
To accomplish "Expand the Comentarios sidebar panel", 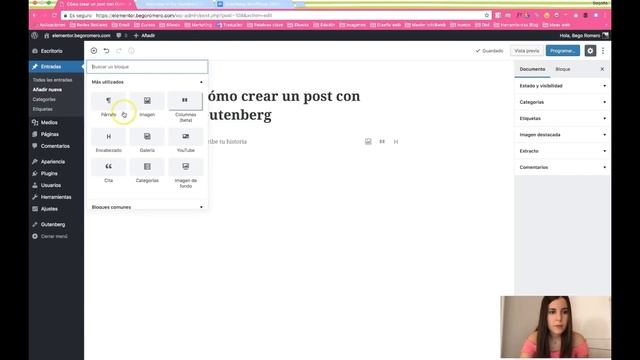I will (x=562, y=167).
